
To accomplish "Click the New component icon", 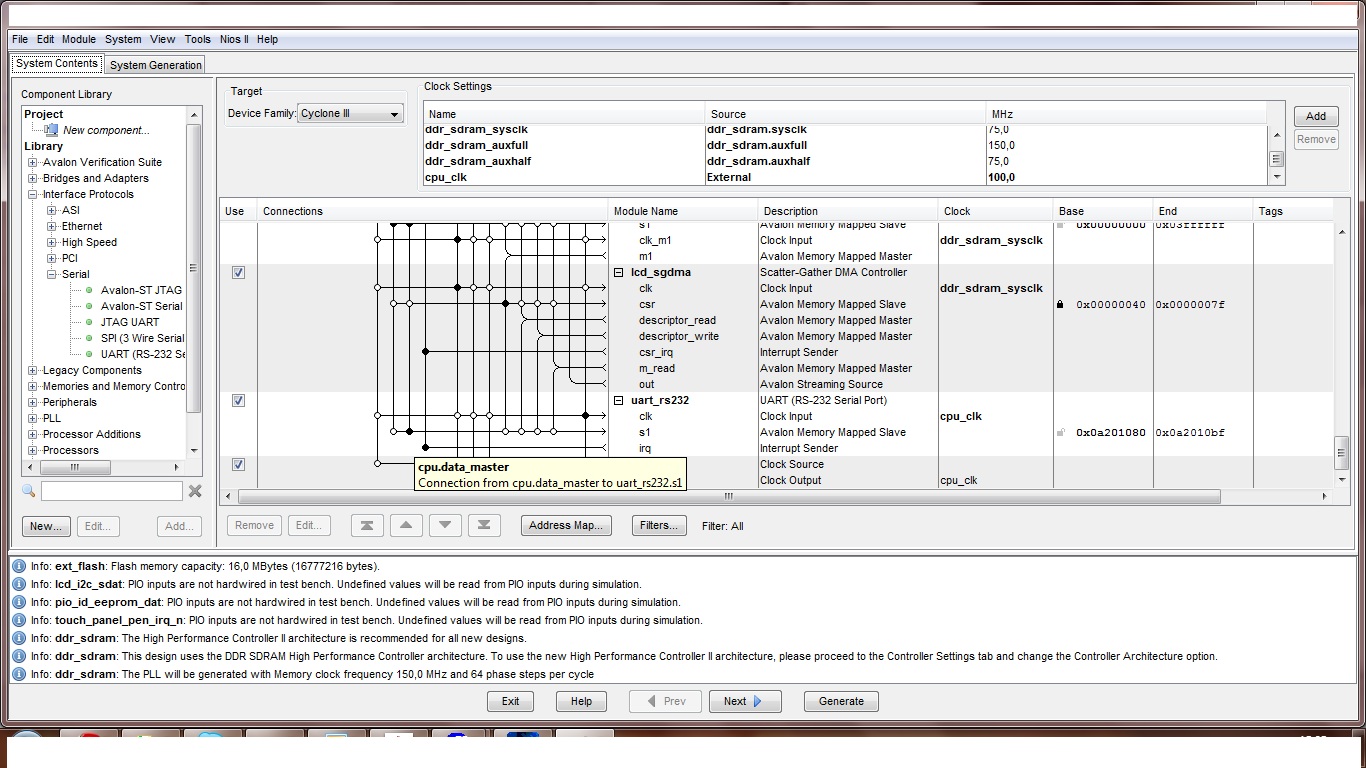I will click(51, 130).
